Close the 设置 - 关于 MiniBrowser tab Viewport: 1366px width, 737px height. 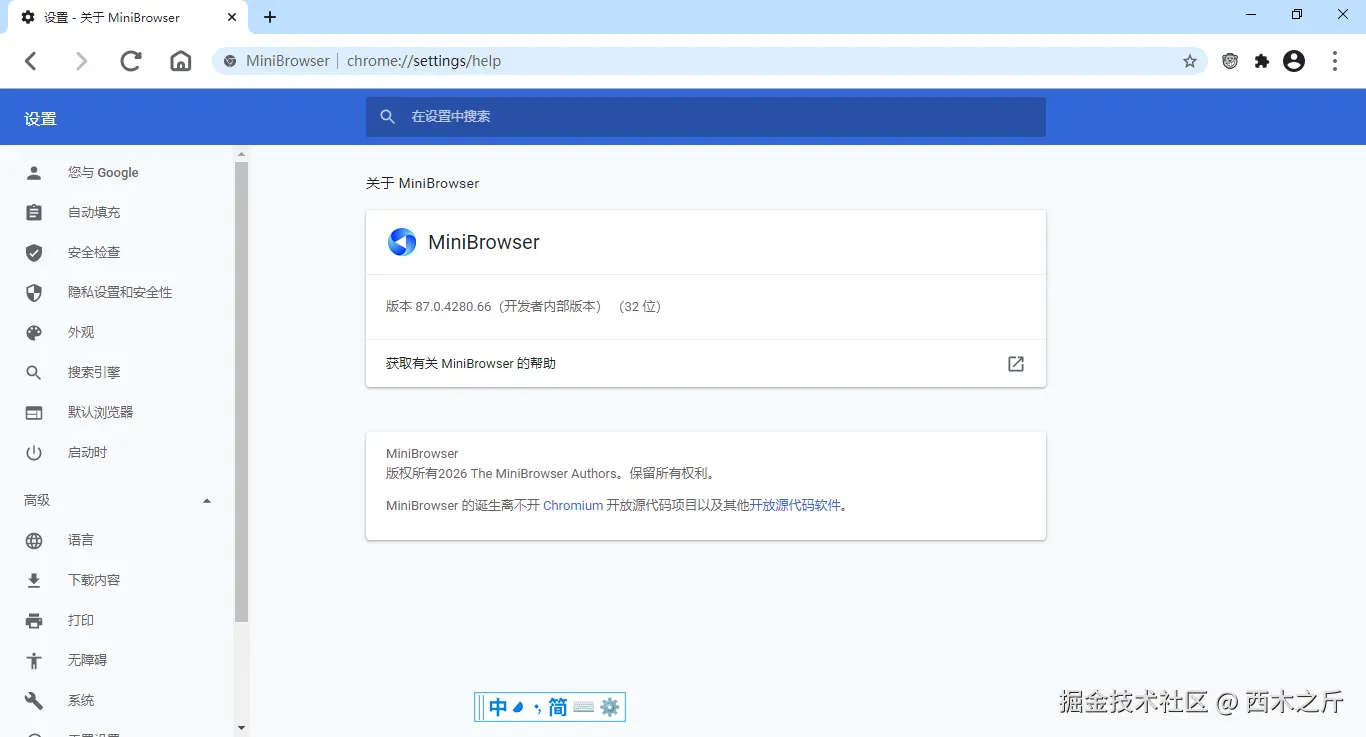point(233,17)
